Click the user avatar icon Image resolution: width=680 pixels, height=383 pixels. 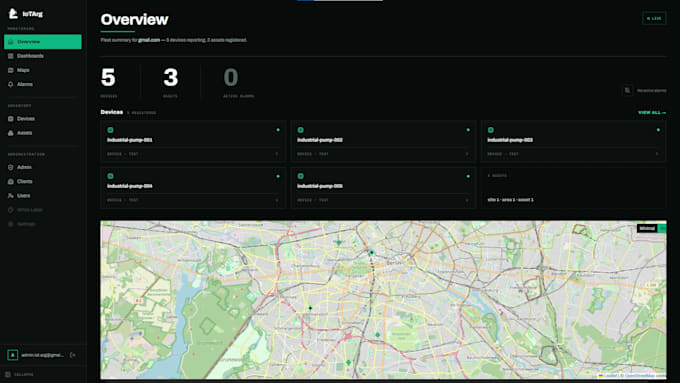pos(13,355)
